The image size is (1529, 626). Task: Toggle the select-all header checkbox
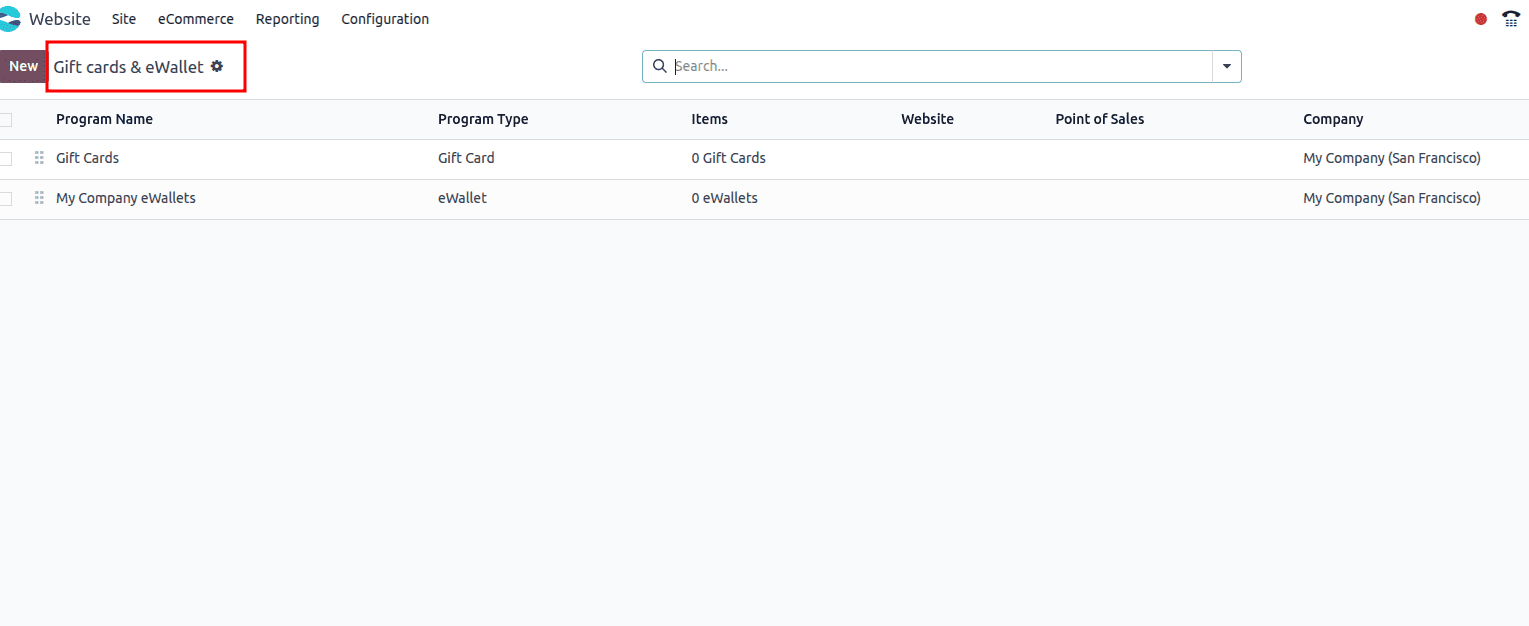point(6,120)
